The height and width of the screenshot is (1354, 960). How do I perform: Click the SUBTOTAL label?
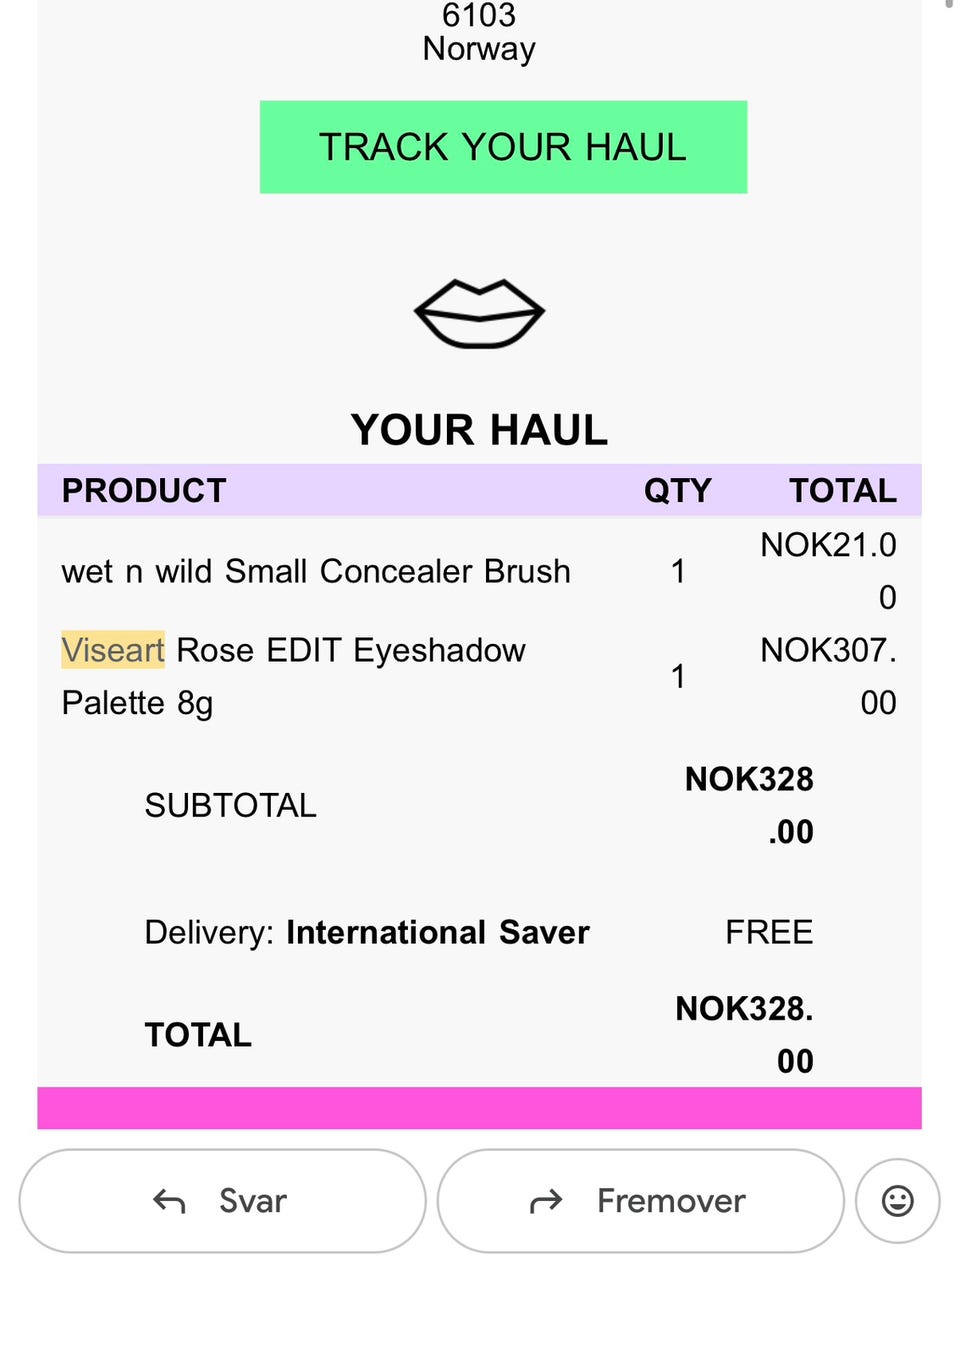tap(230, 805)
